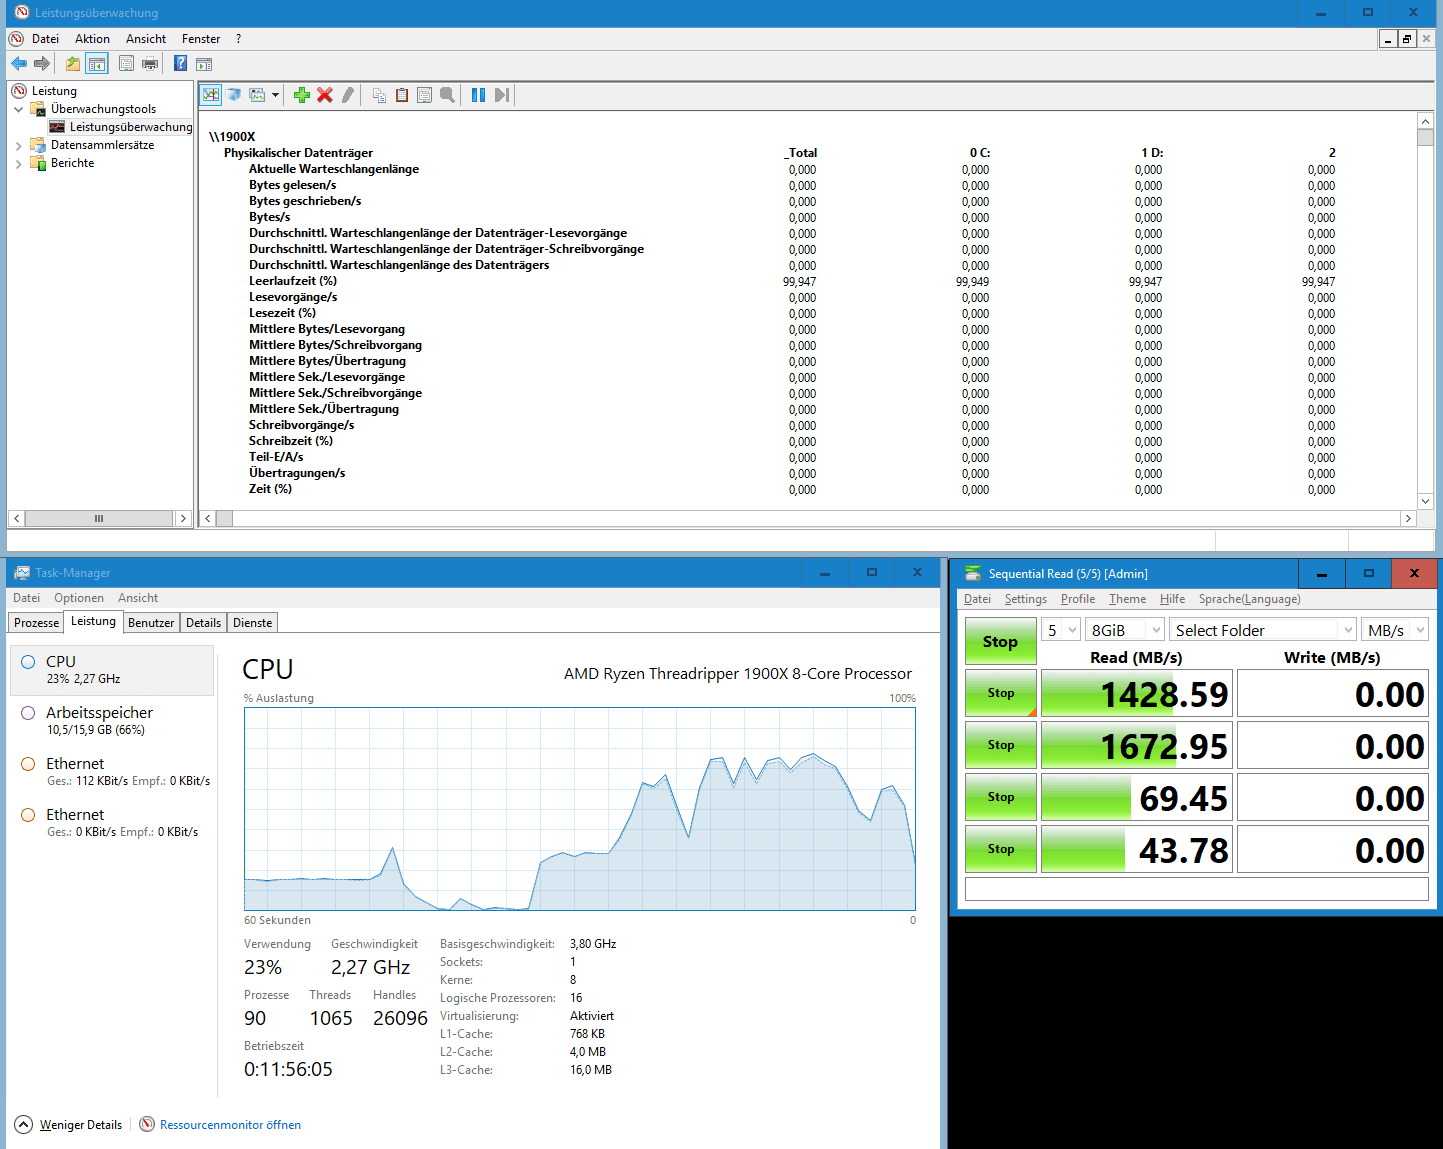Click the Stop button beside 1428.59
1443x1149 pixels.
click(x=1000, y=693)
